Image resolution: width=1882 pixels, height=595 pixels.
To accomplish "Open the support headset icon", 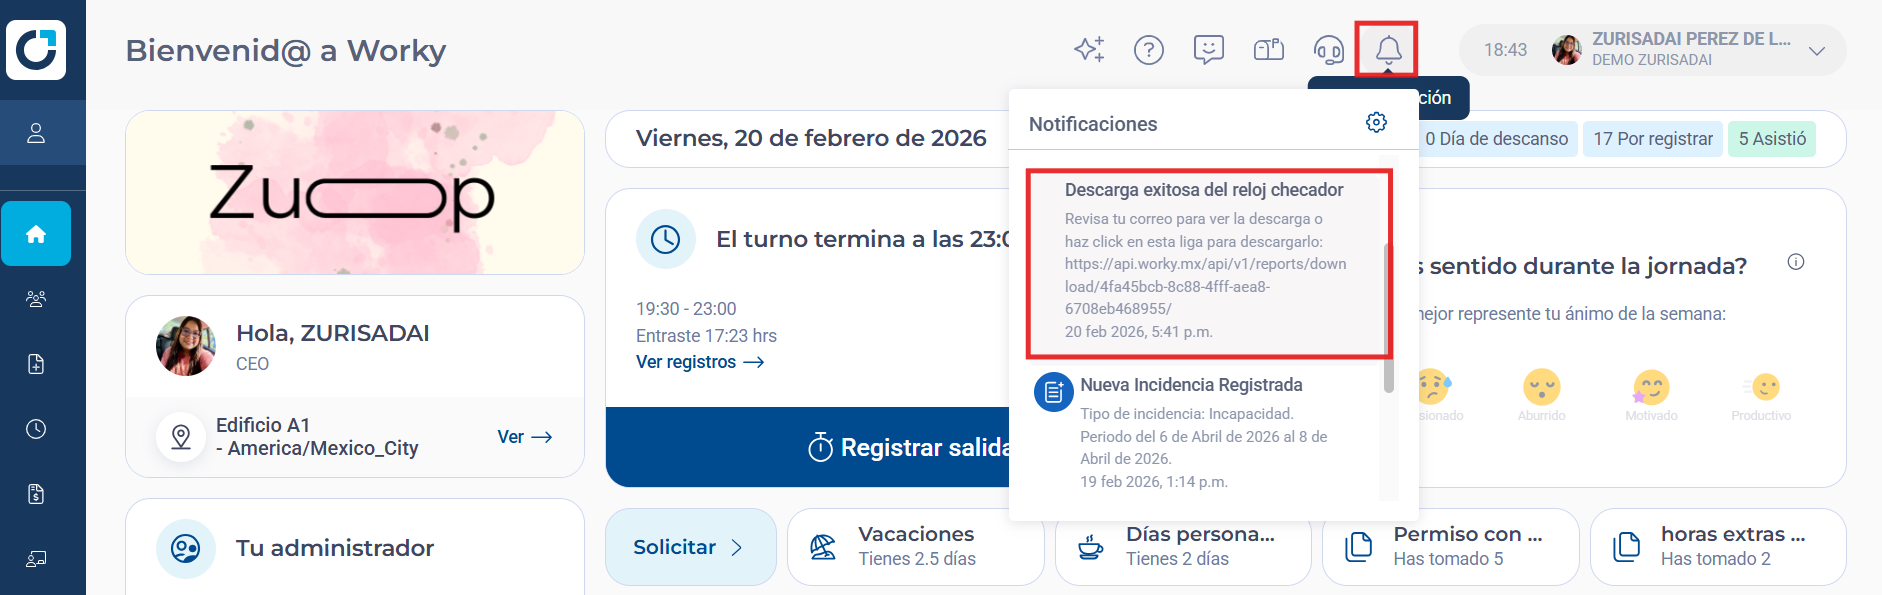I will coord(1329,49).
